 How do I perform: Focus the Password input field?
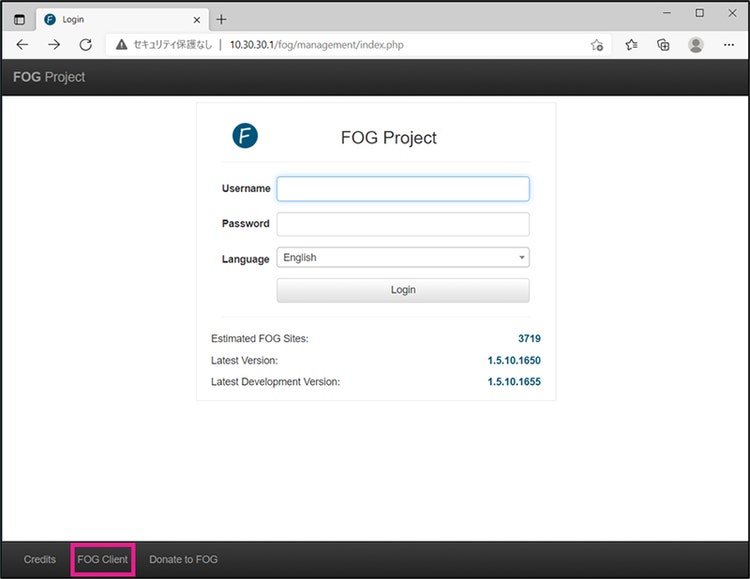(403, 224)
